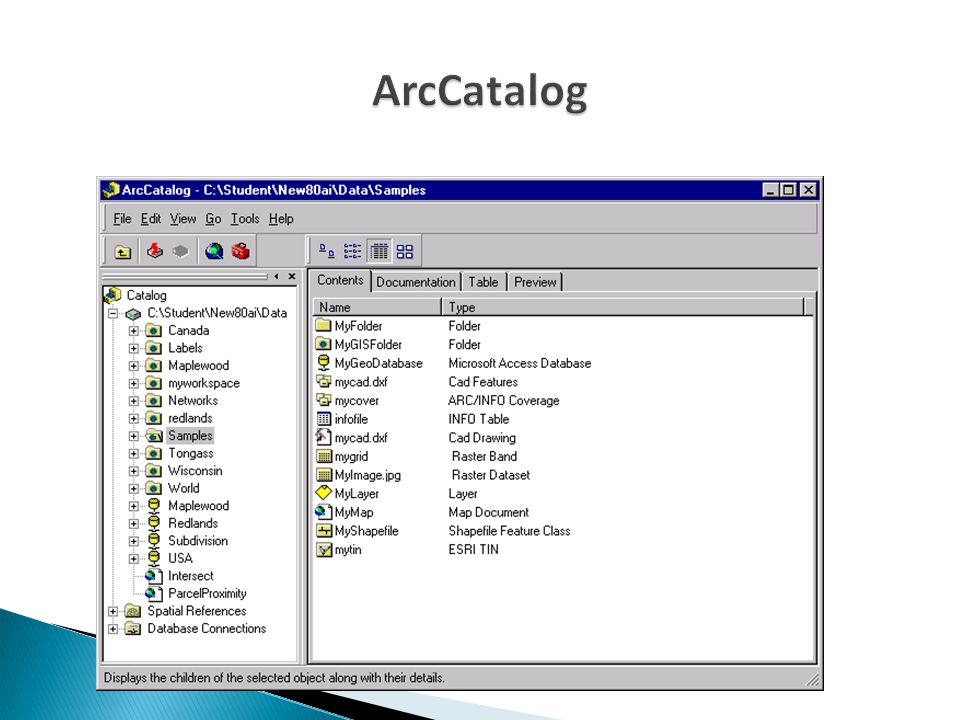Screen dimensions: 960x720
Task: Click the ParcelProximity map document icon
Action: (154, 593)
